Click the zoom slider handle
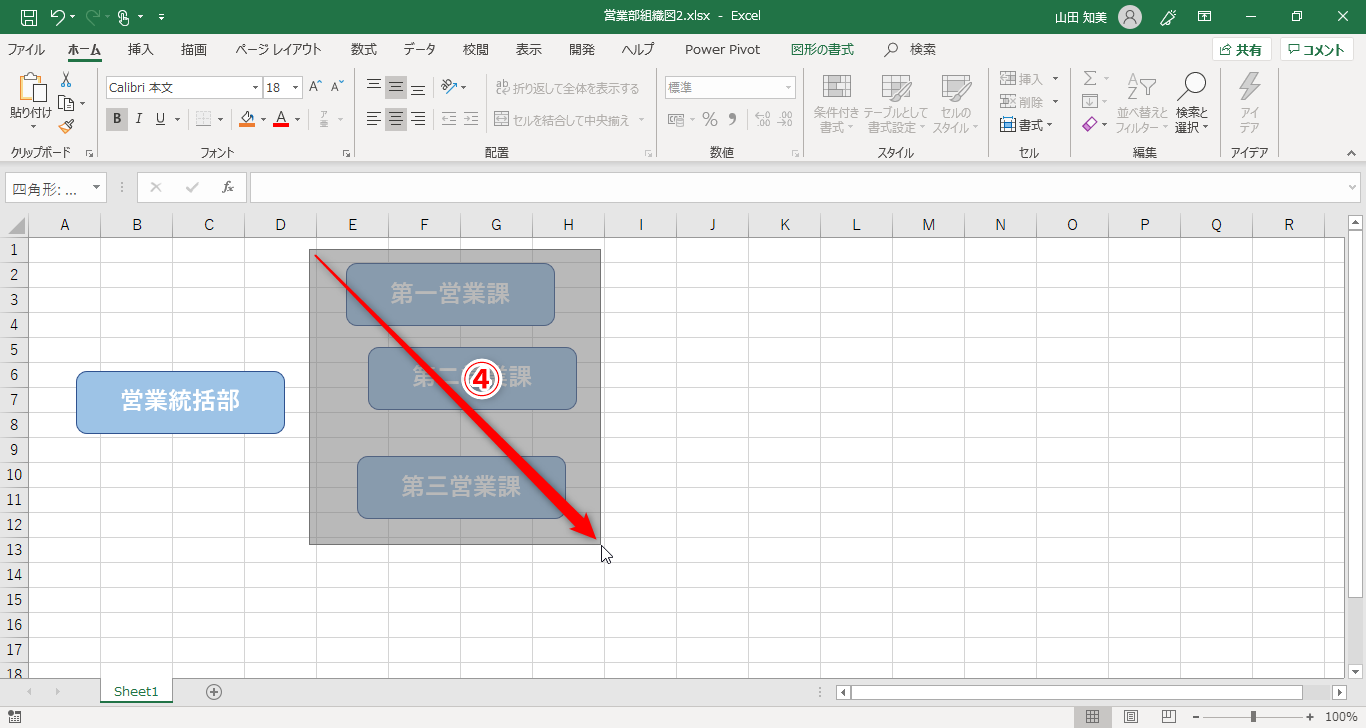 [x=1253, y=716]
